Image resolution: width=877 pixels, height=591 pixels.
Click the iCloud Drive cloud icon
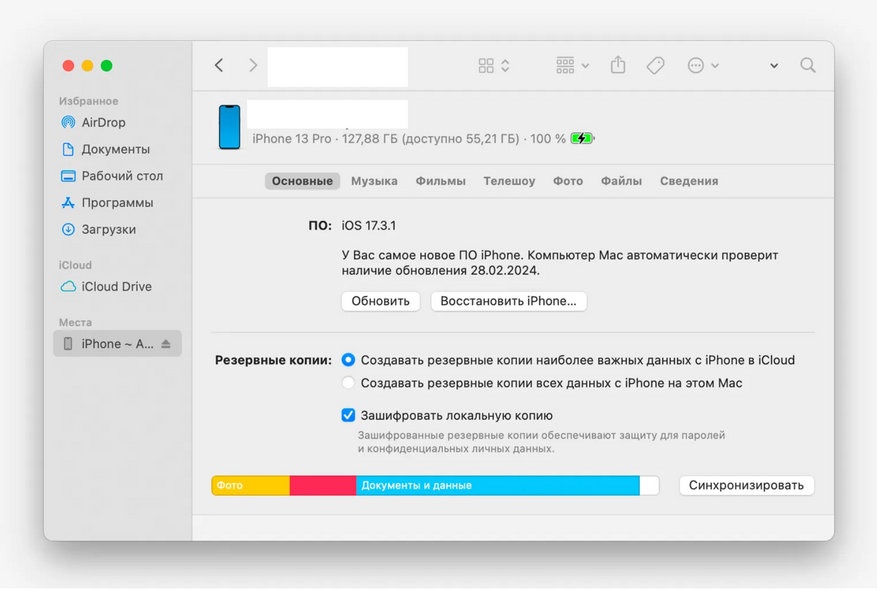pyautogui.click(x=68, y=286)
